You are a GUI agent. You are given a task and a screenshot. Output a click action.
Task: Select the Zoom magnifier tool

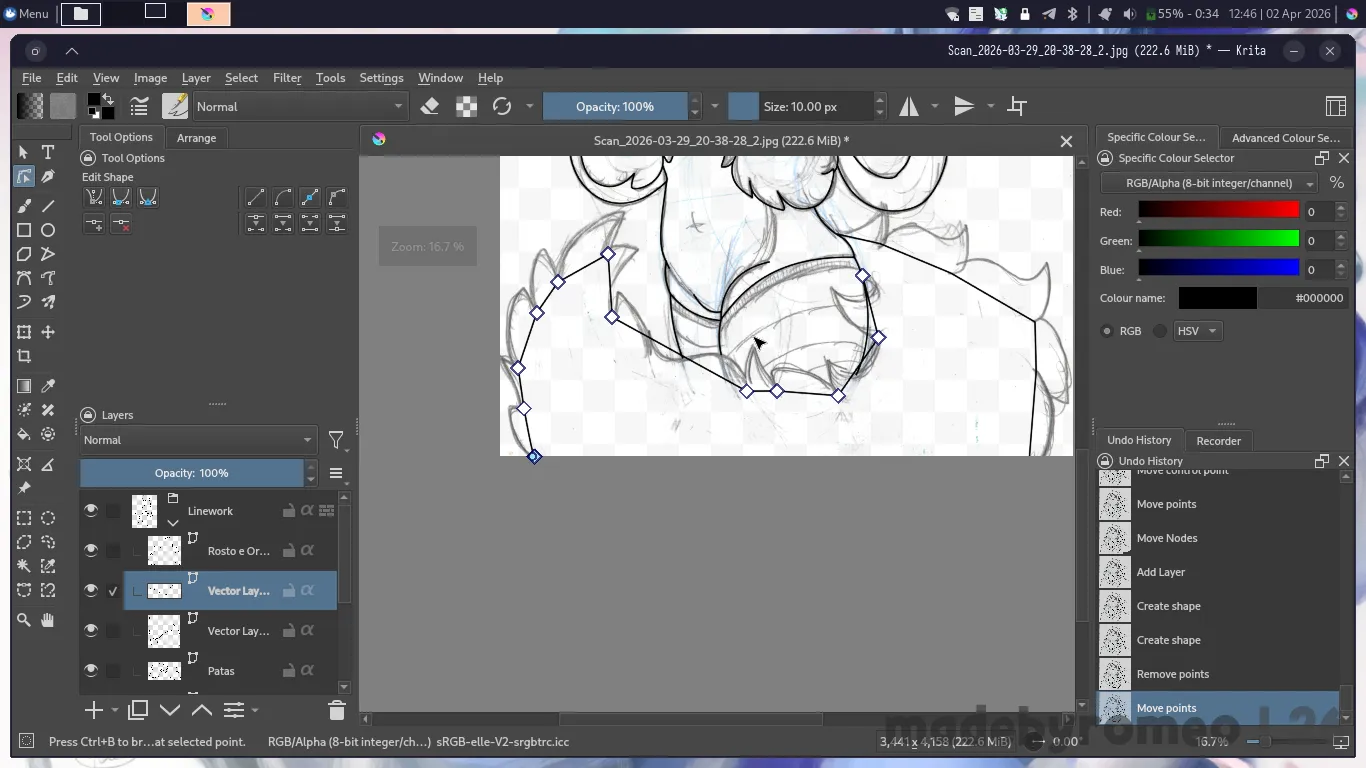pyautogui.click(x=24, y=620)
